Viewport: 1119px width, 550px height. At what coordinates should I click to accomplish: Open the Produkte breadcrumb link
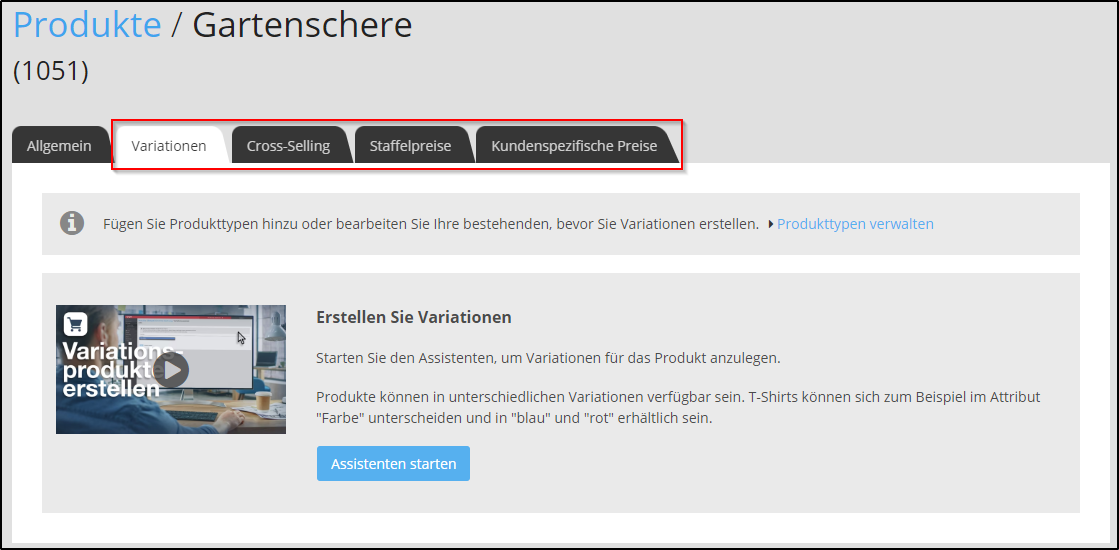pos(87,26)
